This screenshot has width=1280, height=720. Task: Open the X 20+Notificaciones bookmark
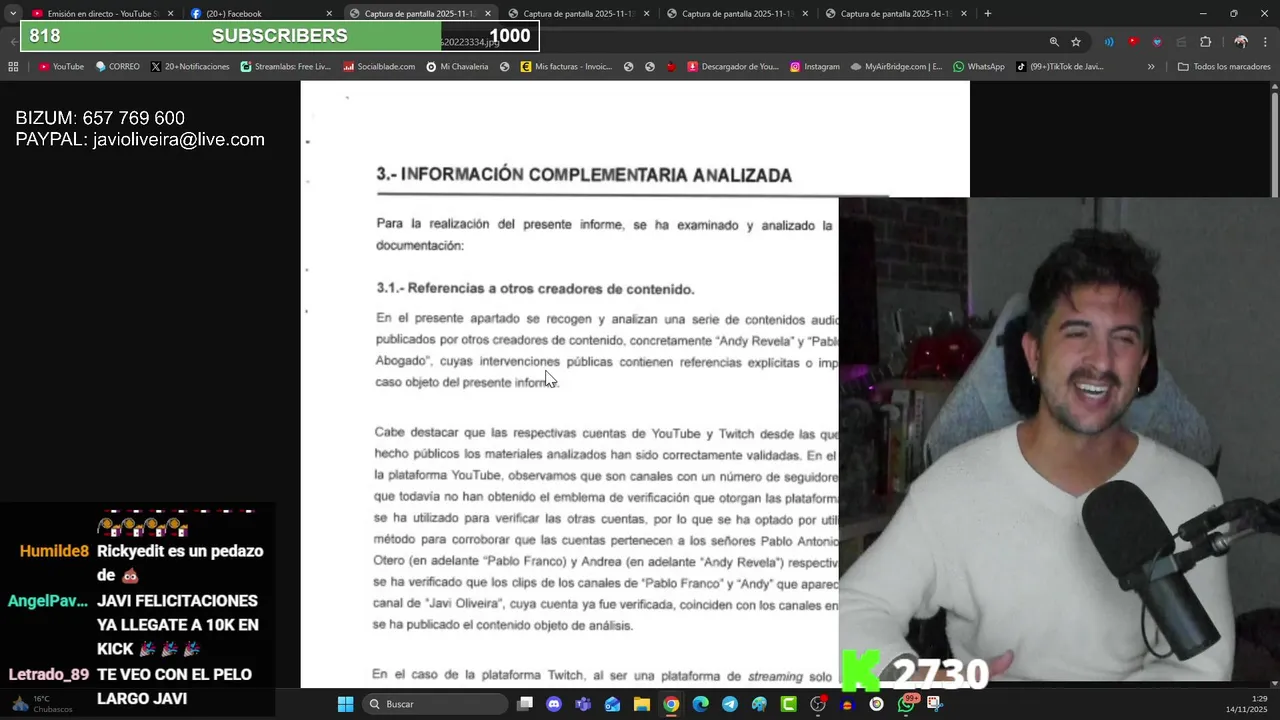pos(190,67)
